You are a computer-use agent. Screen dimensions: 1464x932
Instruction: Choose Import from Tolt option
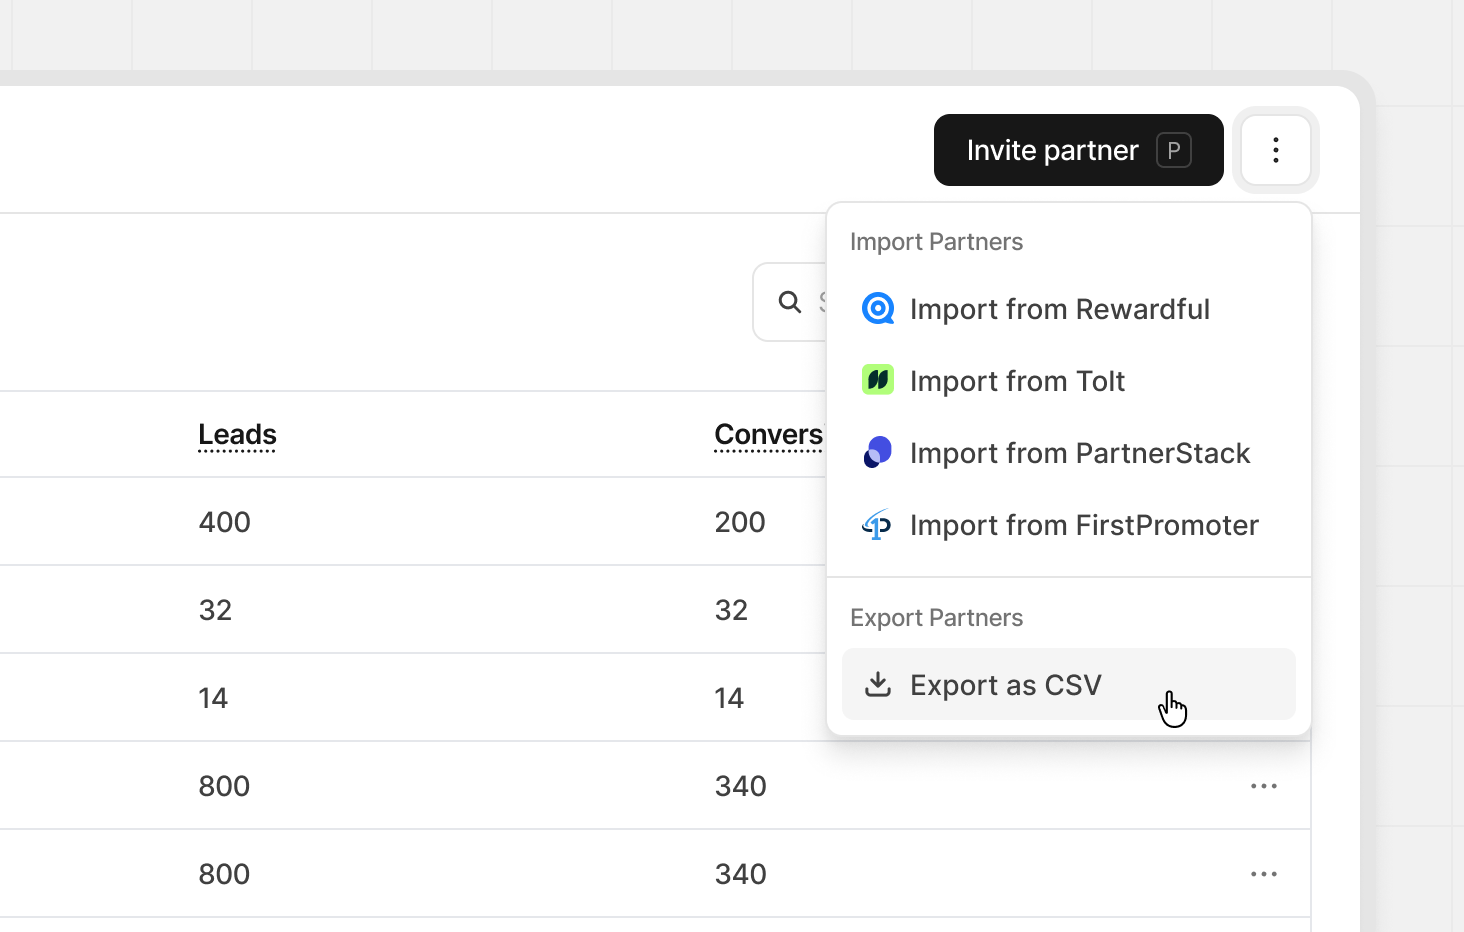coord(1017,380)
